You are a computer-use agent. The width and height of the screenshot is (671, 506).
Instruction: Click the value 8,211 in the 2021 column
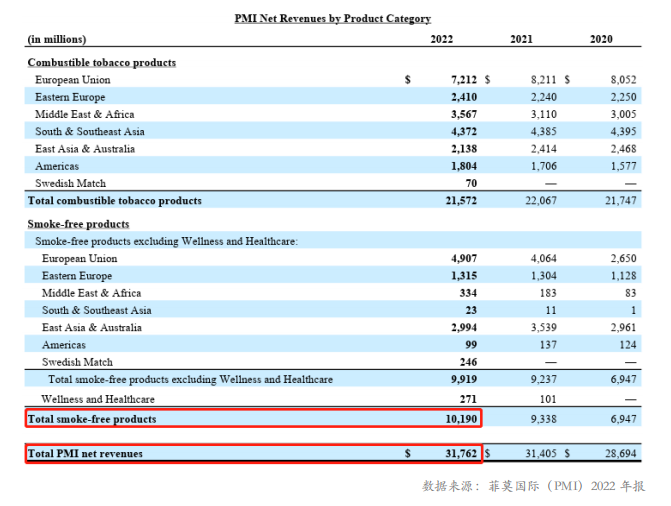pyautogui.click(x=543, y=80)
